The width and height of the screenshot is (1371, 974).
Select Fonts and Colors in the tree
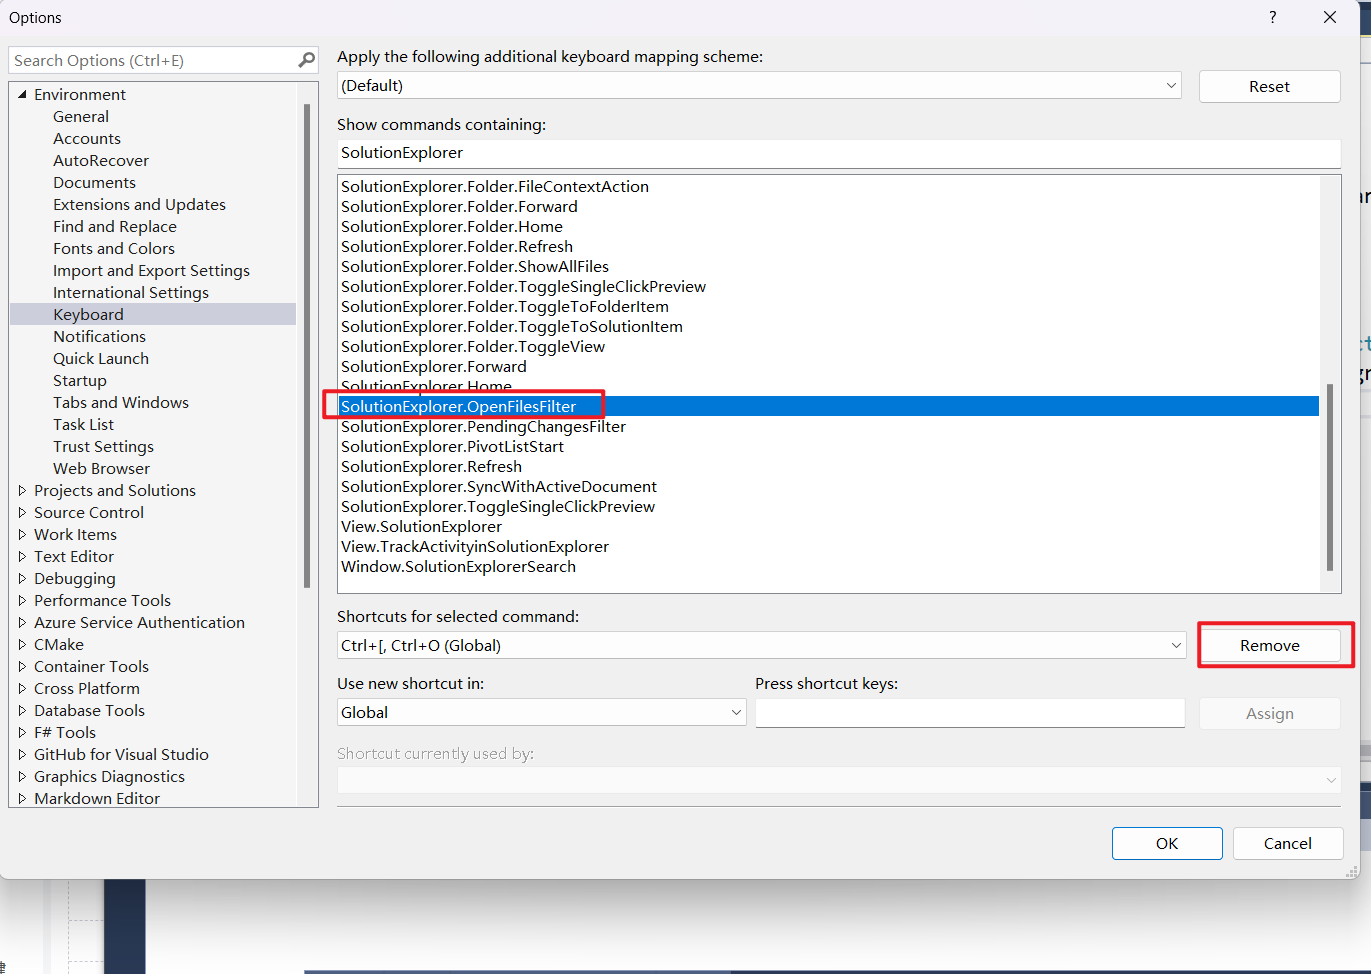click(114, 248)
